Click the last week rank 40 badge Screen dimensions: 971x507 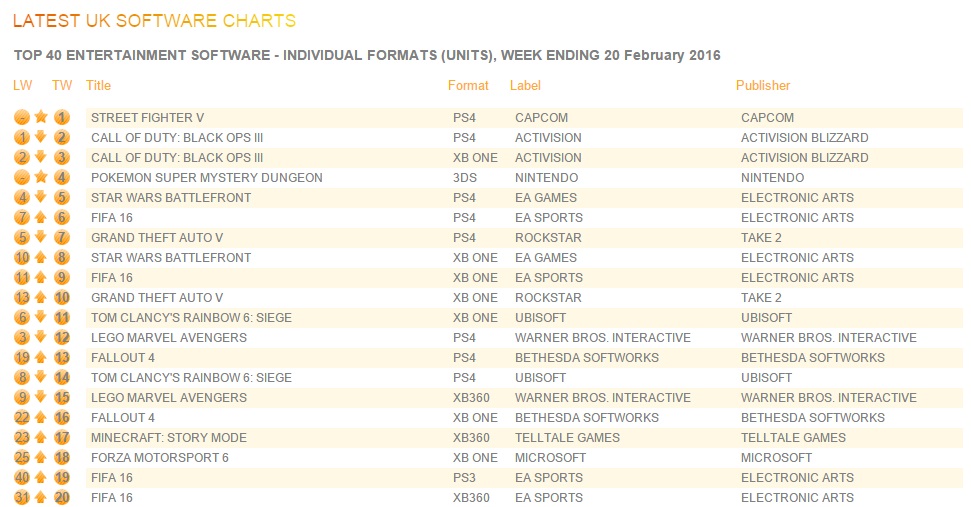22,477
